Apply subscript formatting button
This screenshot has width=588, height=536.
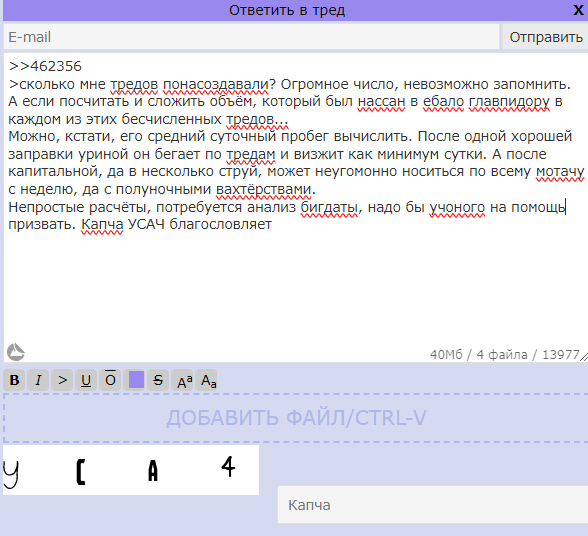coord(206,380)
